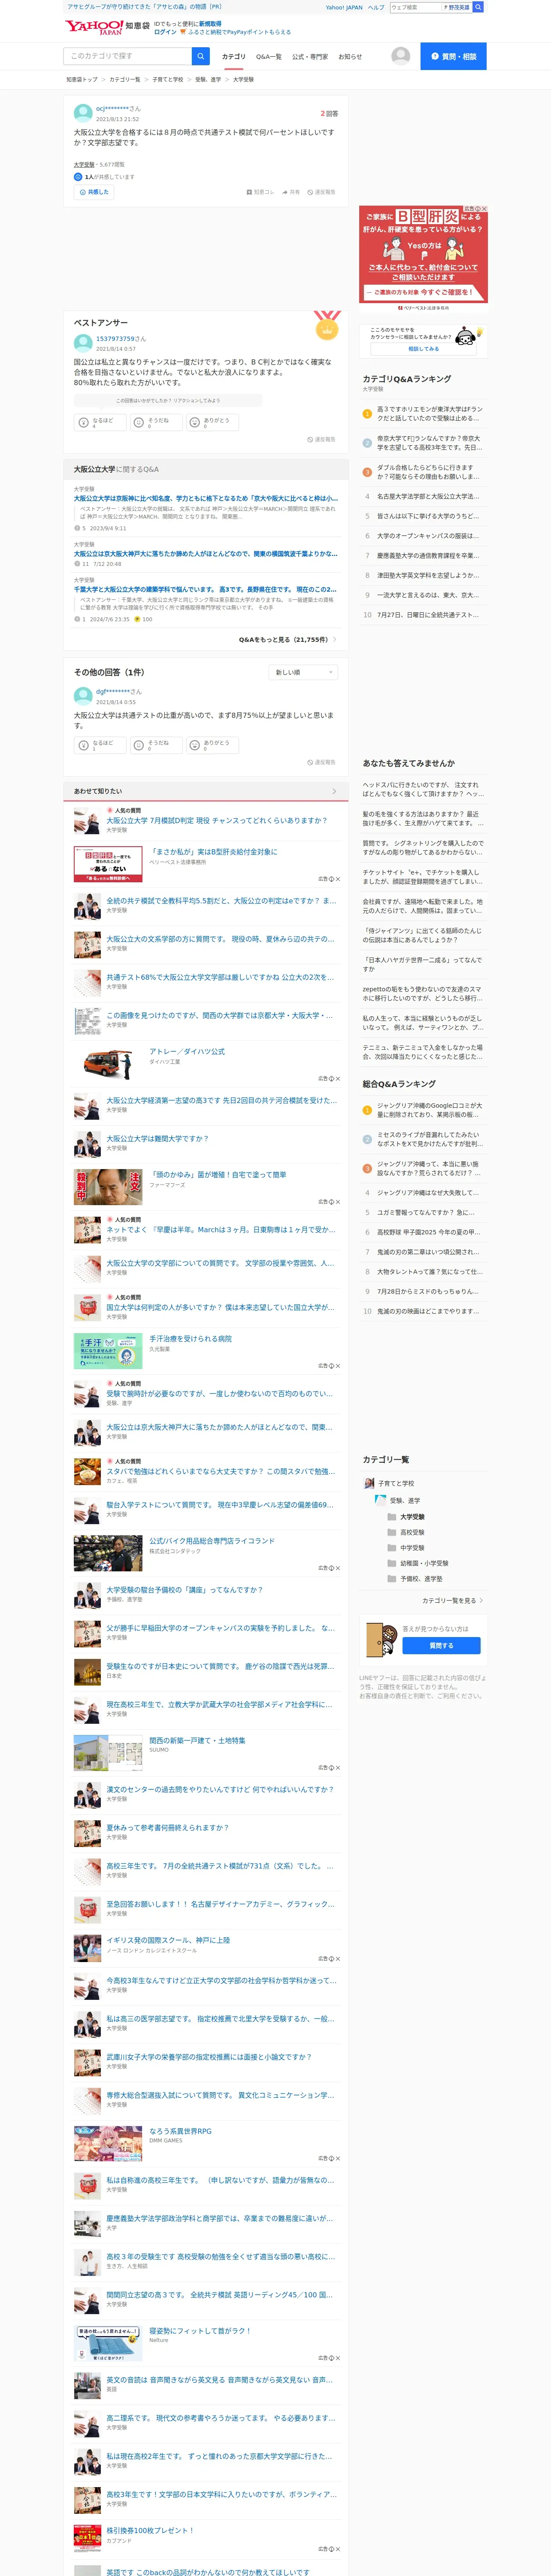The height and width of the screenshot is (2576, 551).
Task: Click 受験、進学 in the breadcrumb
Action: [208, 79]
